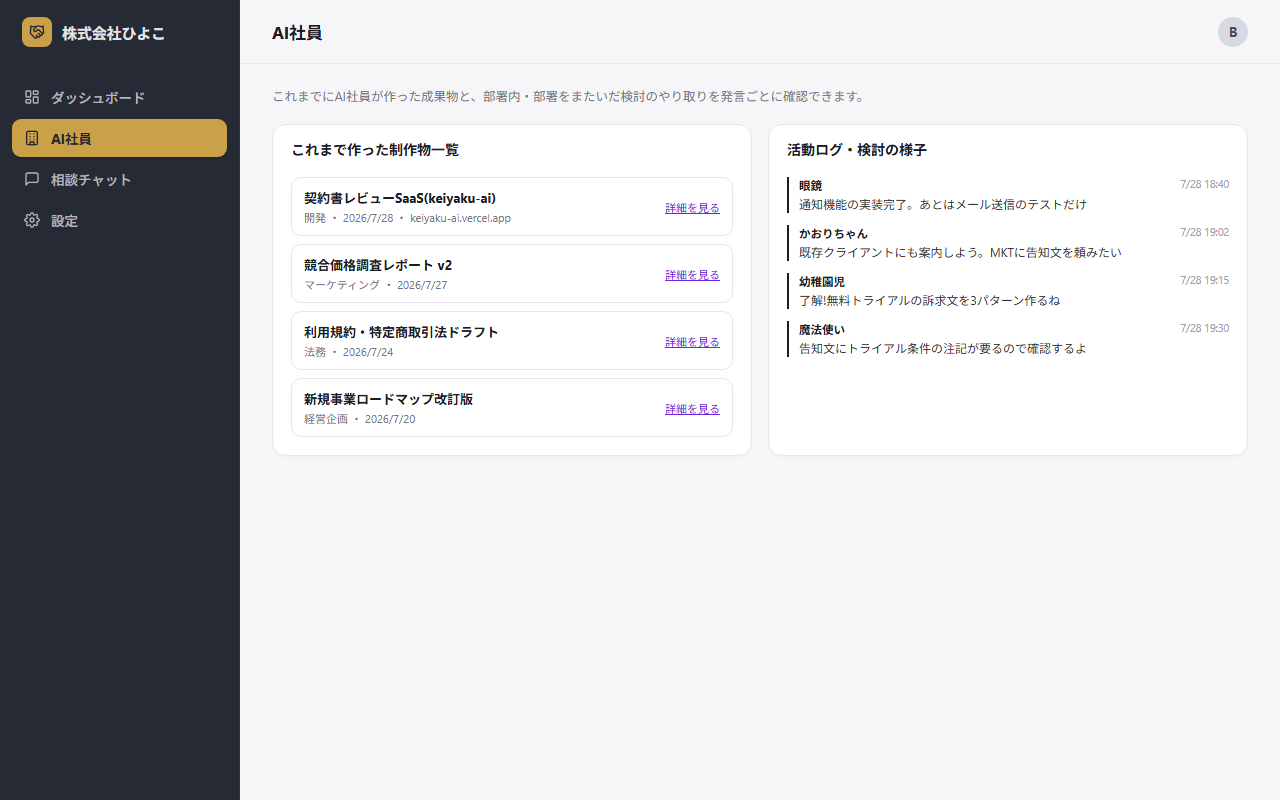Click the 7/28 18:40 timestamp
The width and height of the screenshot is (1280, 800).
(1204, 184)
